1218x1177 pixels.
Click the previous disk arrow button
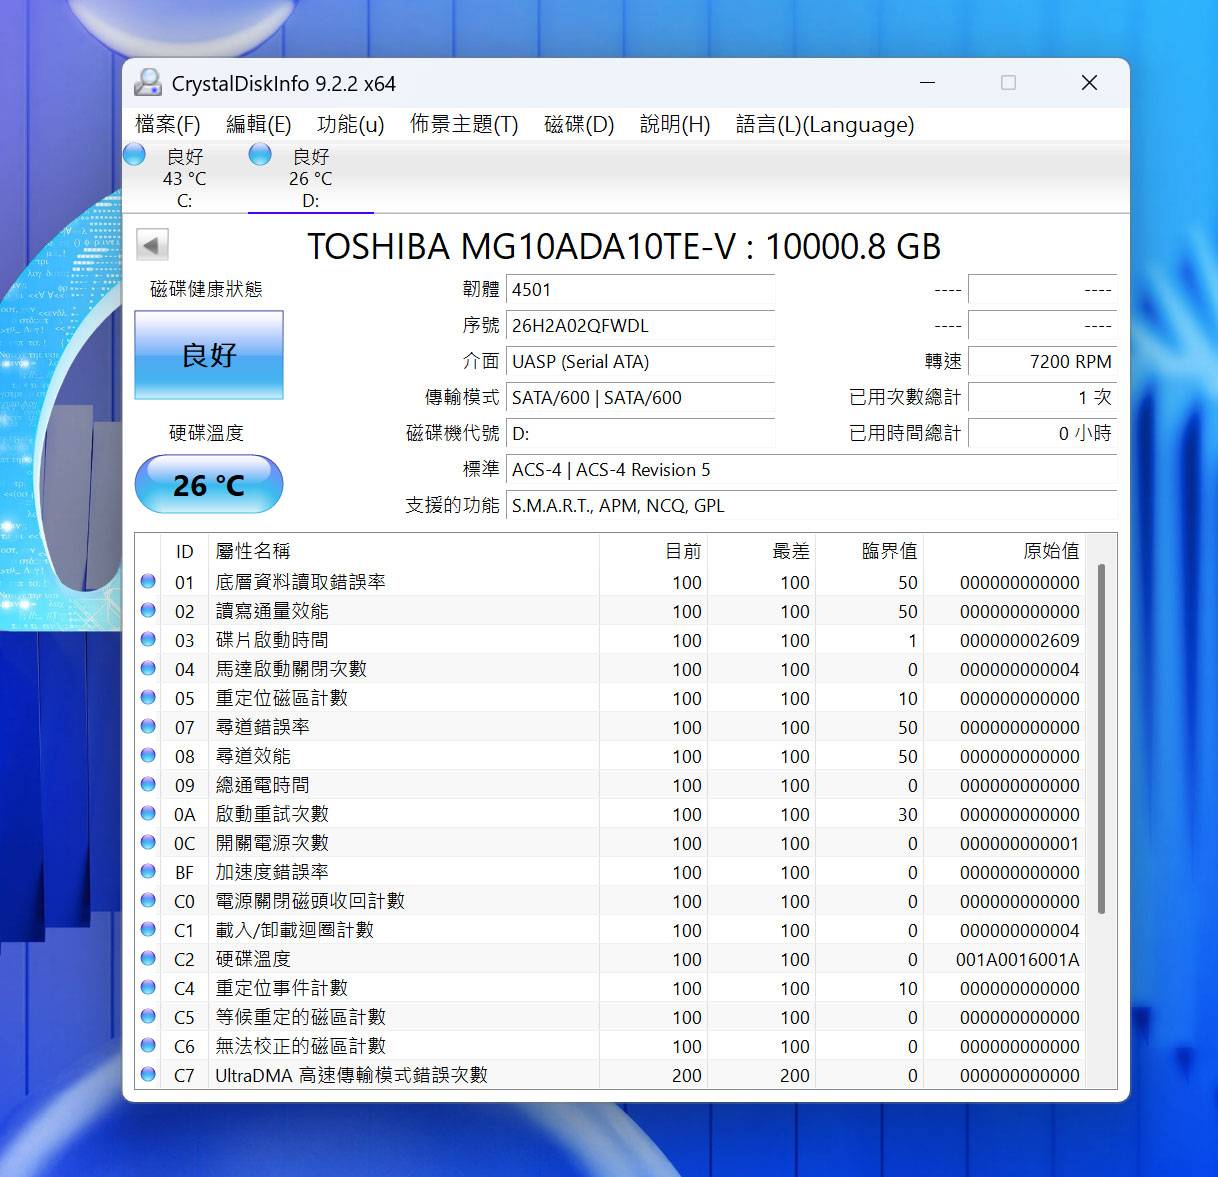pos(152,244)
